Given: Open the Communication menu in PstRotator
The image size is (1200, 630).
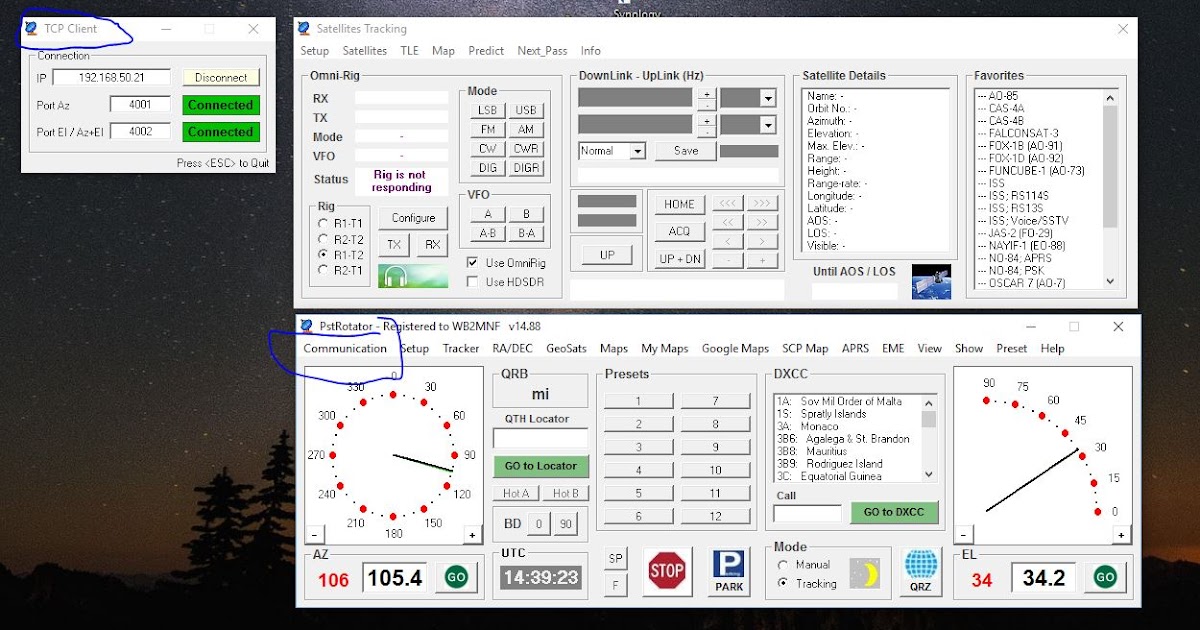Looking at the screenshot, I should [346, 348].
